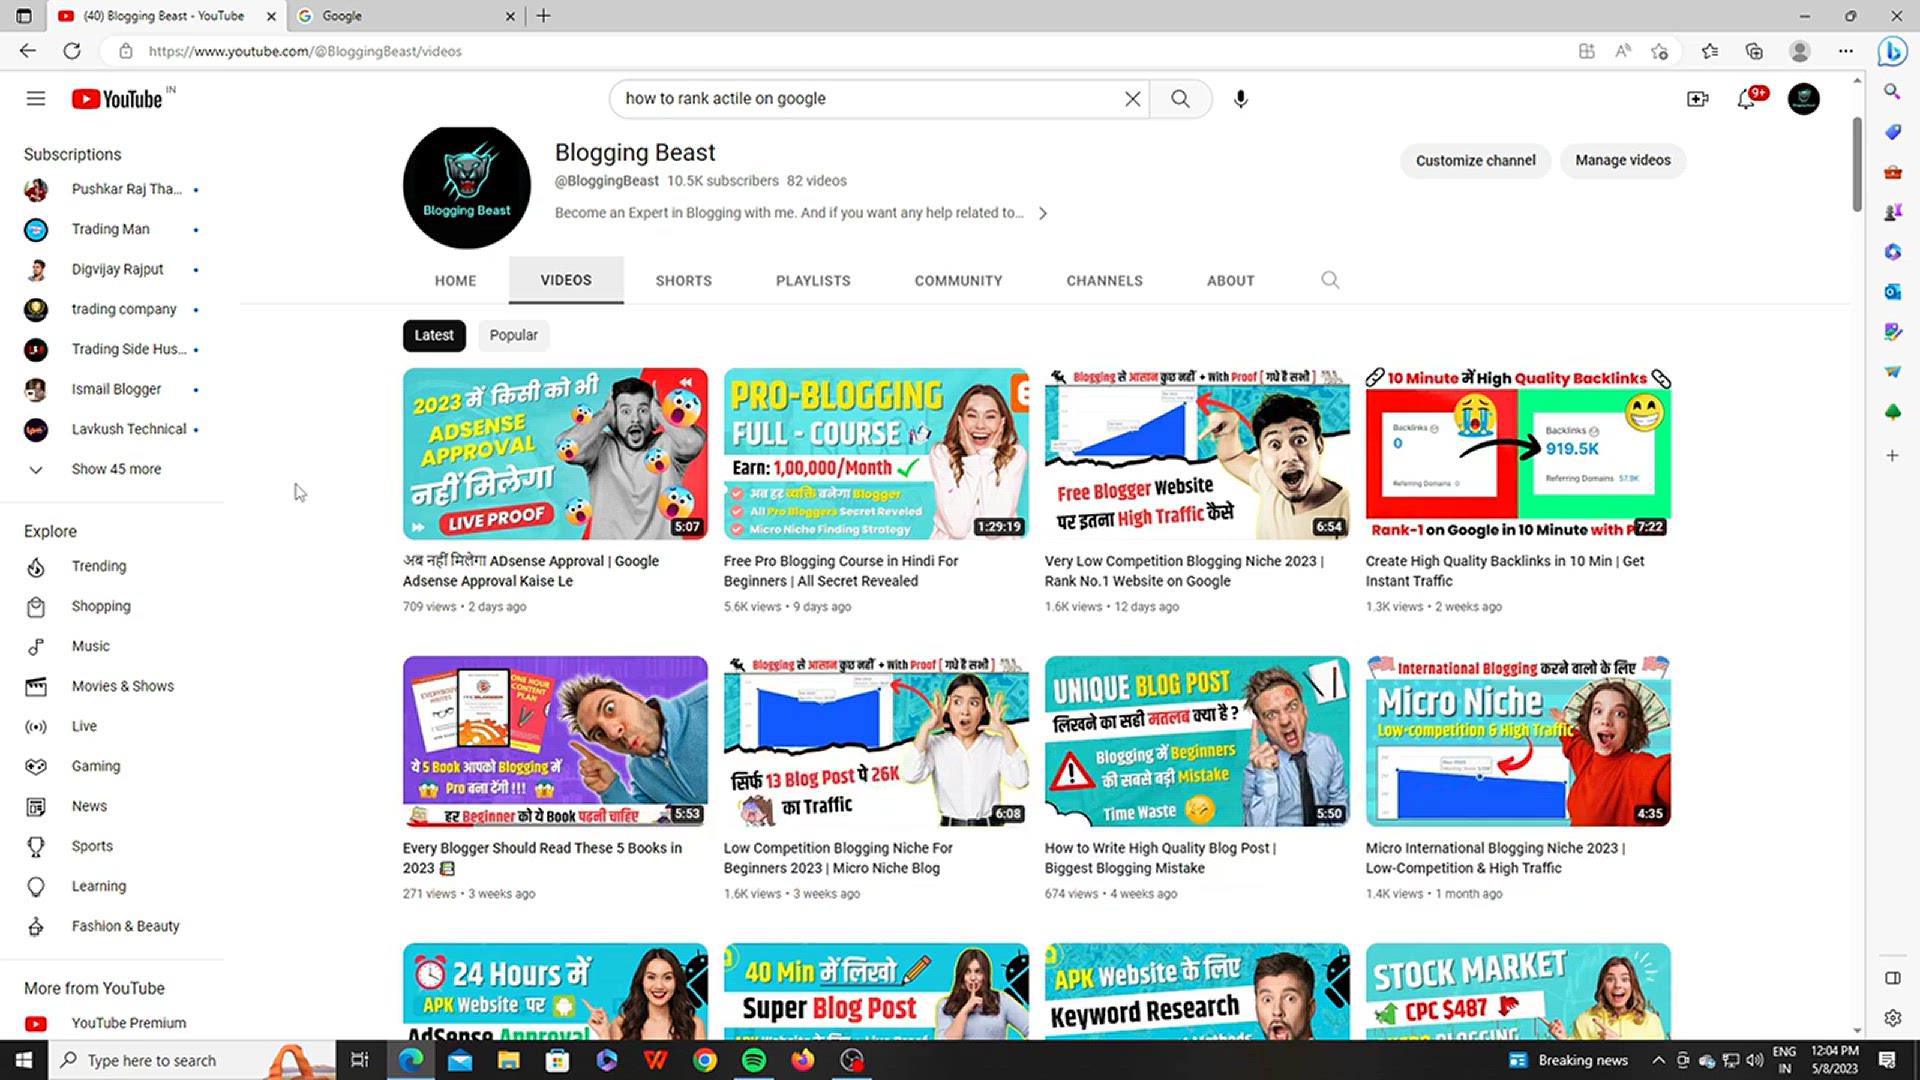The height and width of the screenshot is (1080, 1920).
Task: Open Music in Explore
Action: (112, 646)
